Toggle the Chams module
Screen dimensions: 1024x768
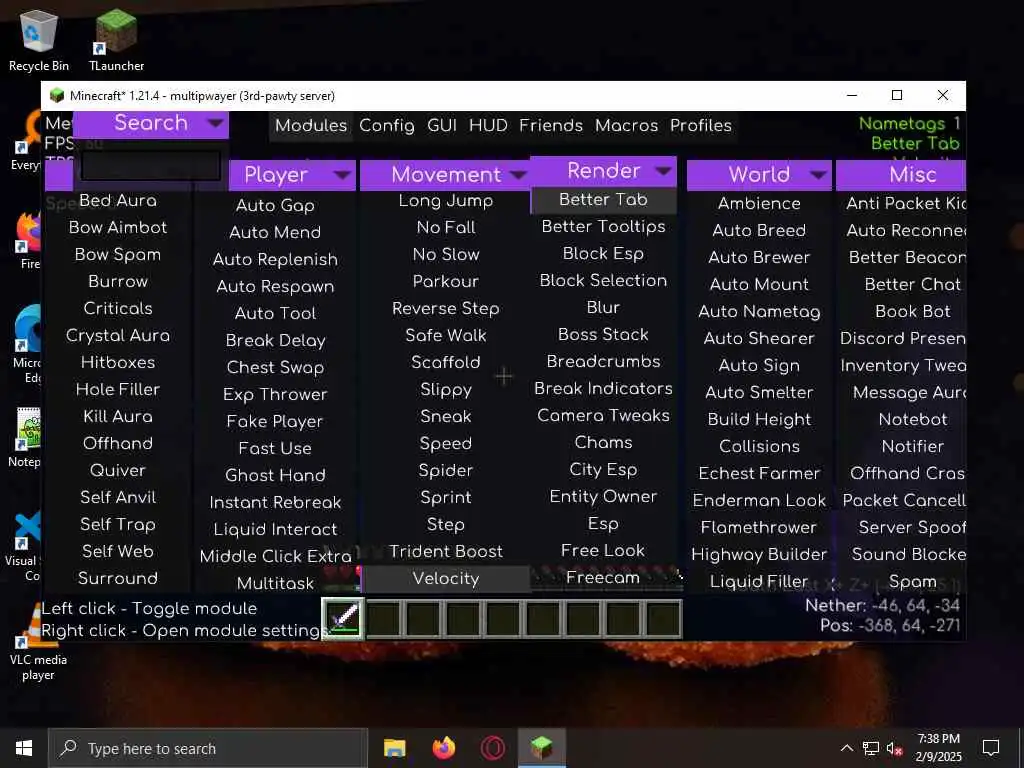click(x=603, y=443)
